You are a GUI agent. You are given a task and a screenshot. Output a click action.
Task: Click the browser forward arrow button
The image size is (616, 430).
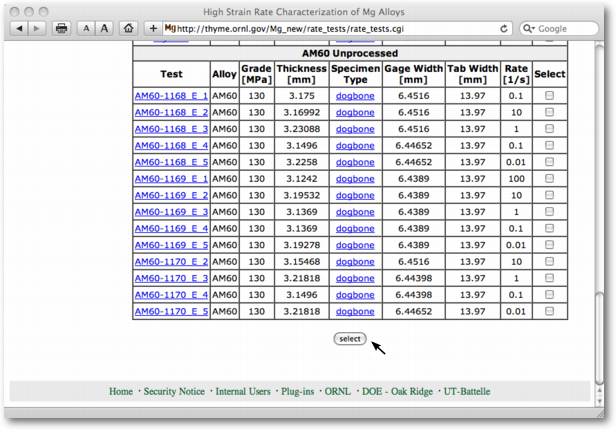click(x=38, y=29)
